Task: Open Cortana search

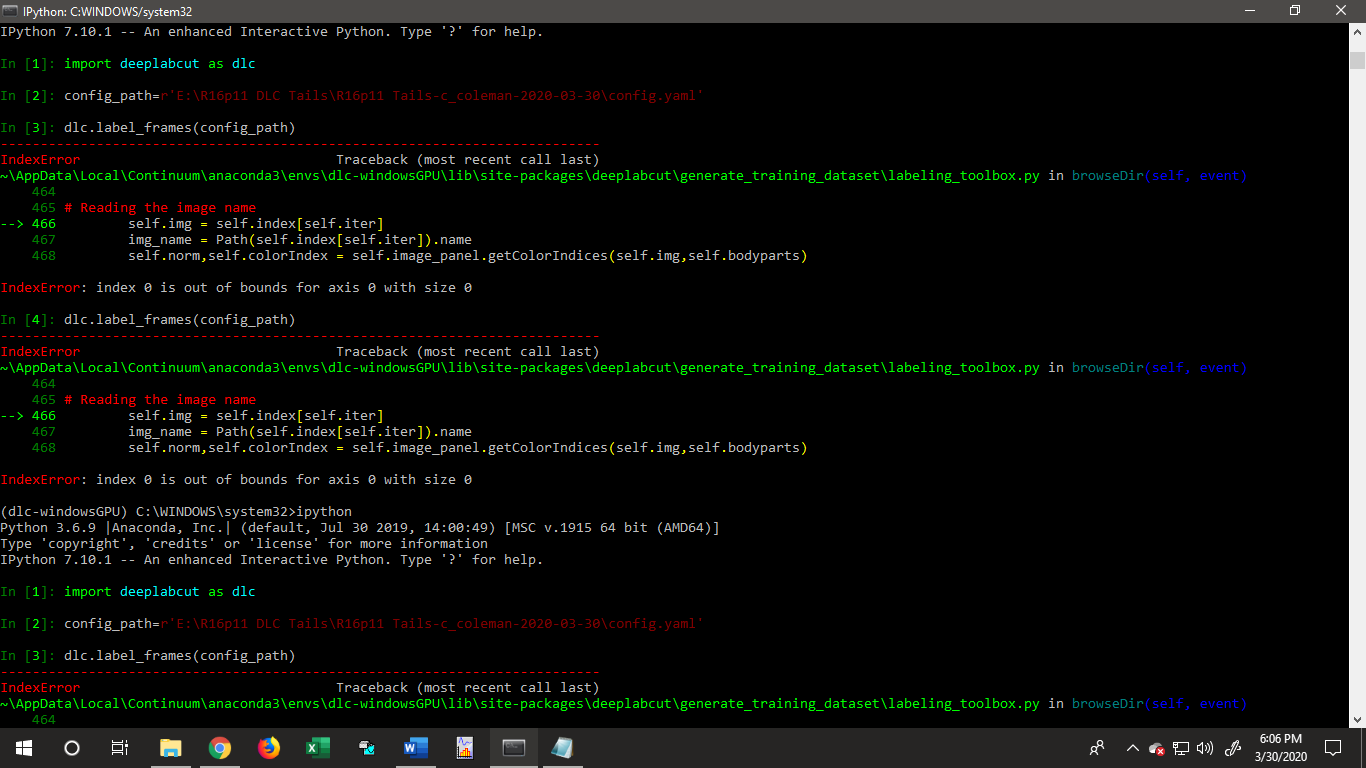Action: (70, 747)
